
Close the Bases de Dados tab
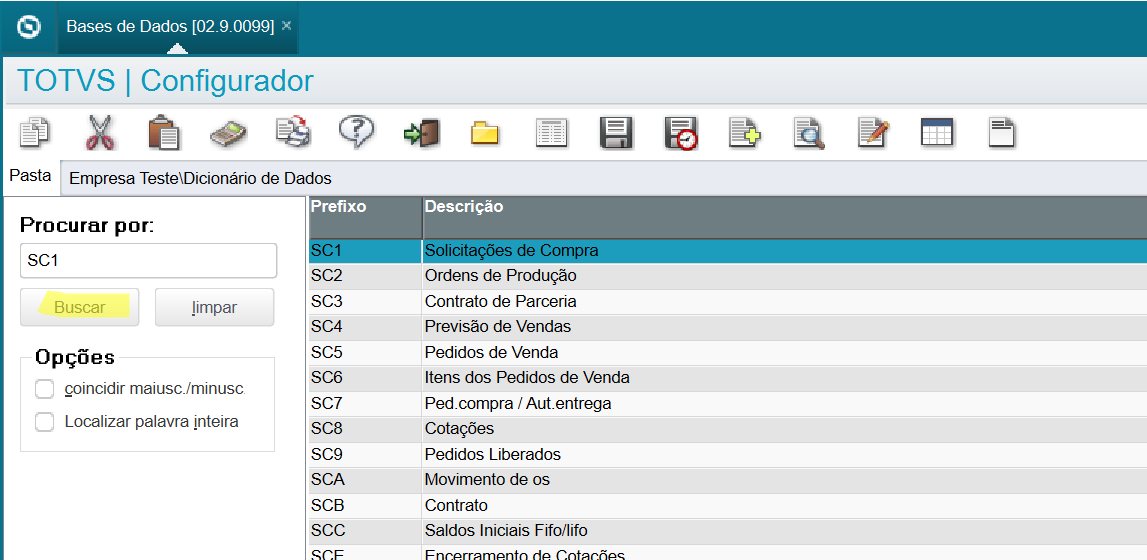point(287,26)
